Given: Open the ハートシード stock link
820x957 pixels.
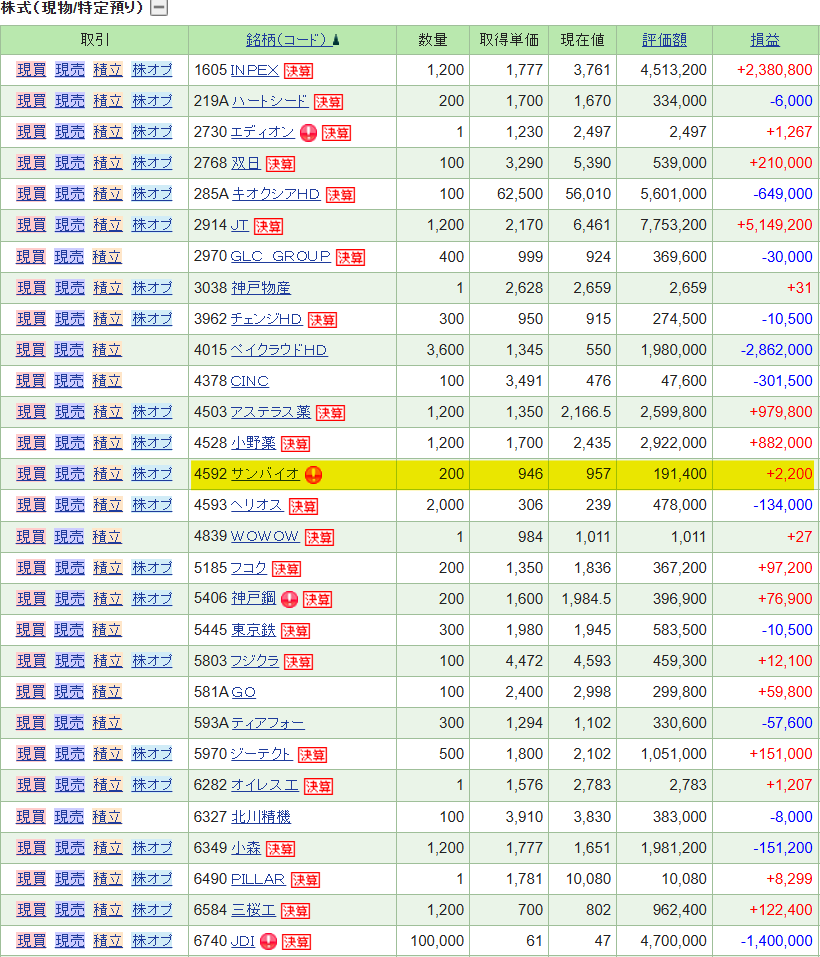Looking at the screenshot, I should (270, 101).
